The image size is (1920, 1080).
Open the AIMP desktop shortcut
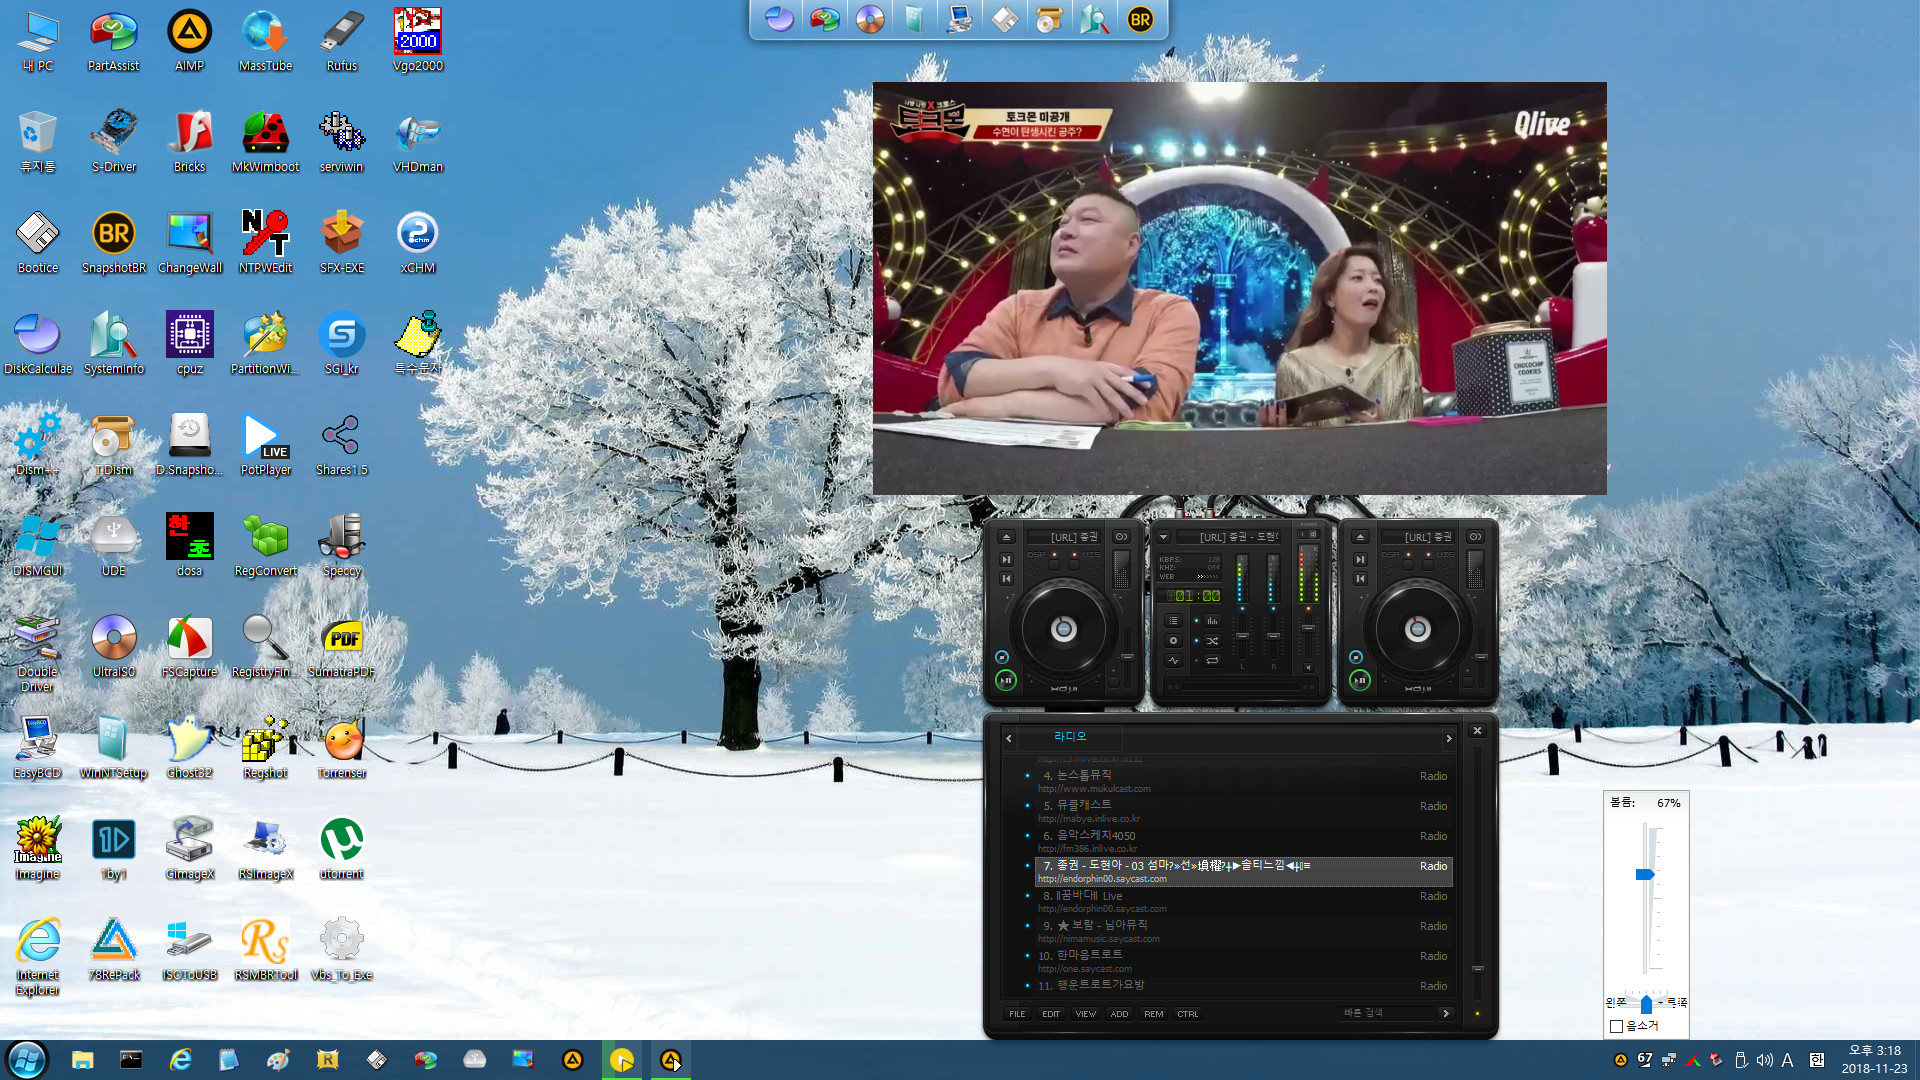pos(189,41)
